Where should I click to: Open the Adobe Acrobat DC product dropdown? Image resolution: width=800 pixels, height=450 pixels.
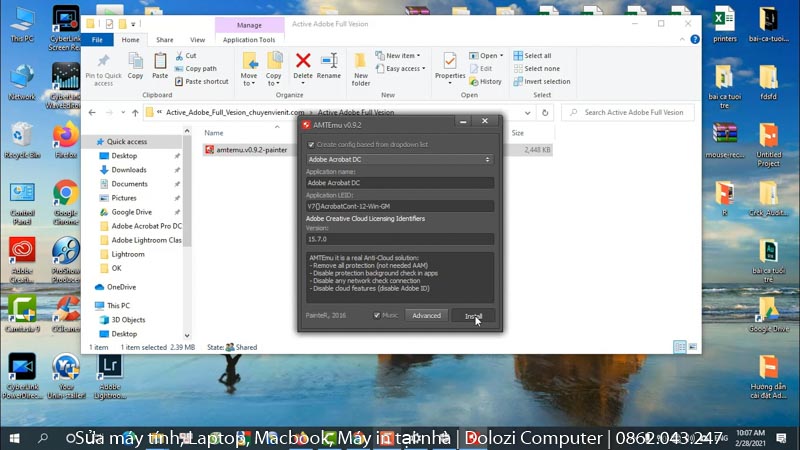click(400, 159)
